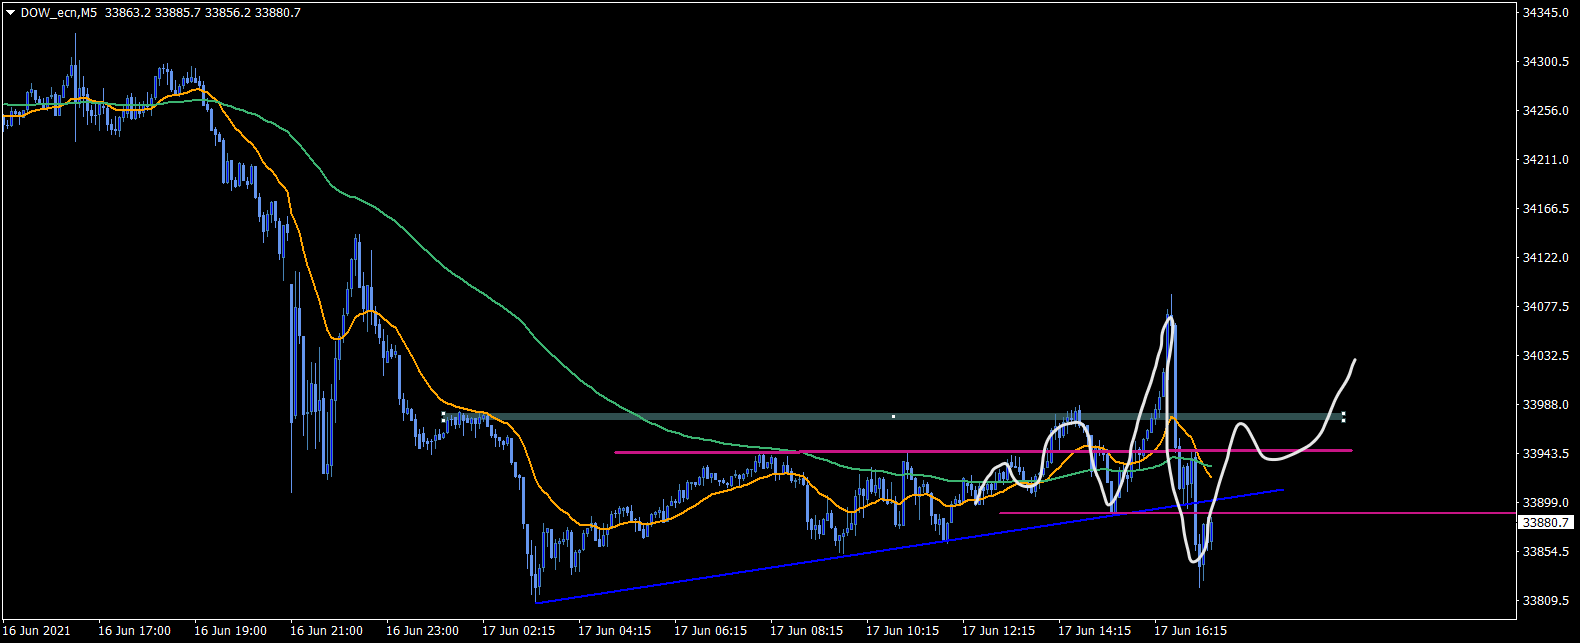The height and width of the screenshot is (643, 1580).
Task: Click the 17 Jun 16:15 time label
Action: (1190, 631)
